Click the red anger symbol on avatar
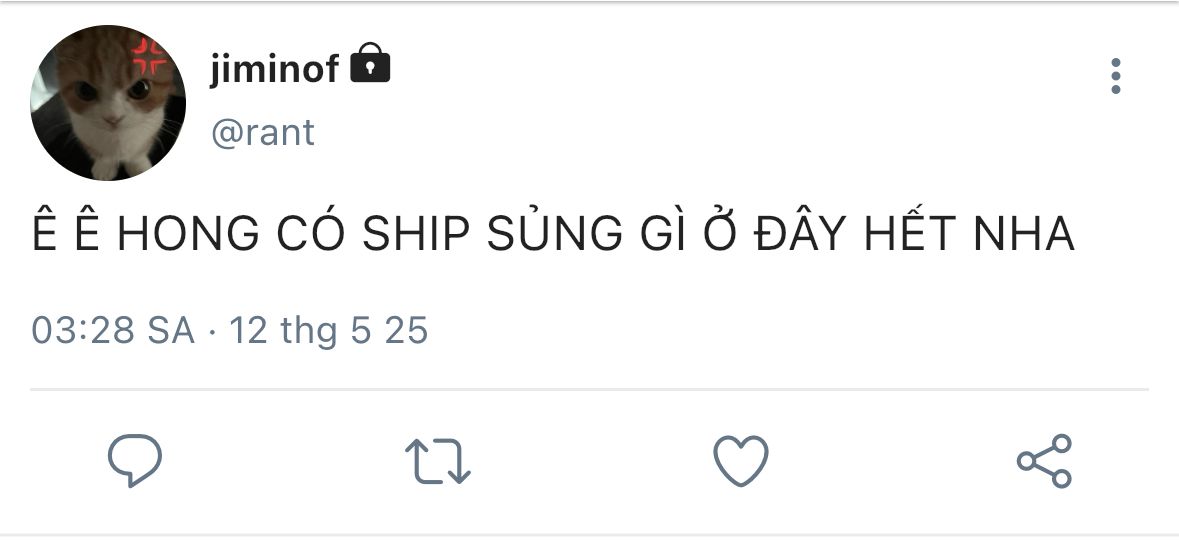 (x=153, y=57)
